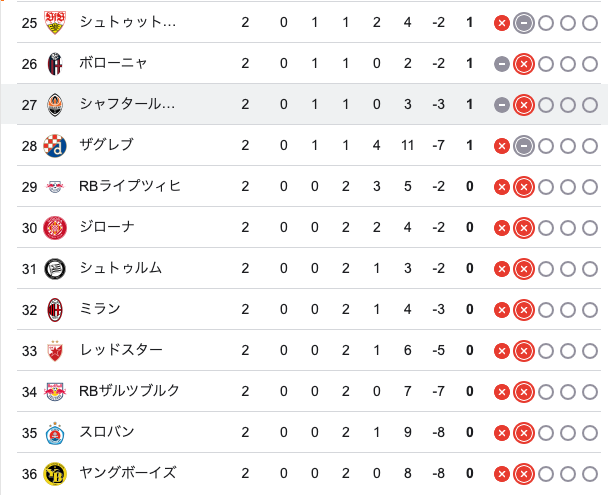Click the Young Boys yellow crest

[55, 474]
